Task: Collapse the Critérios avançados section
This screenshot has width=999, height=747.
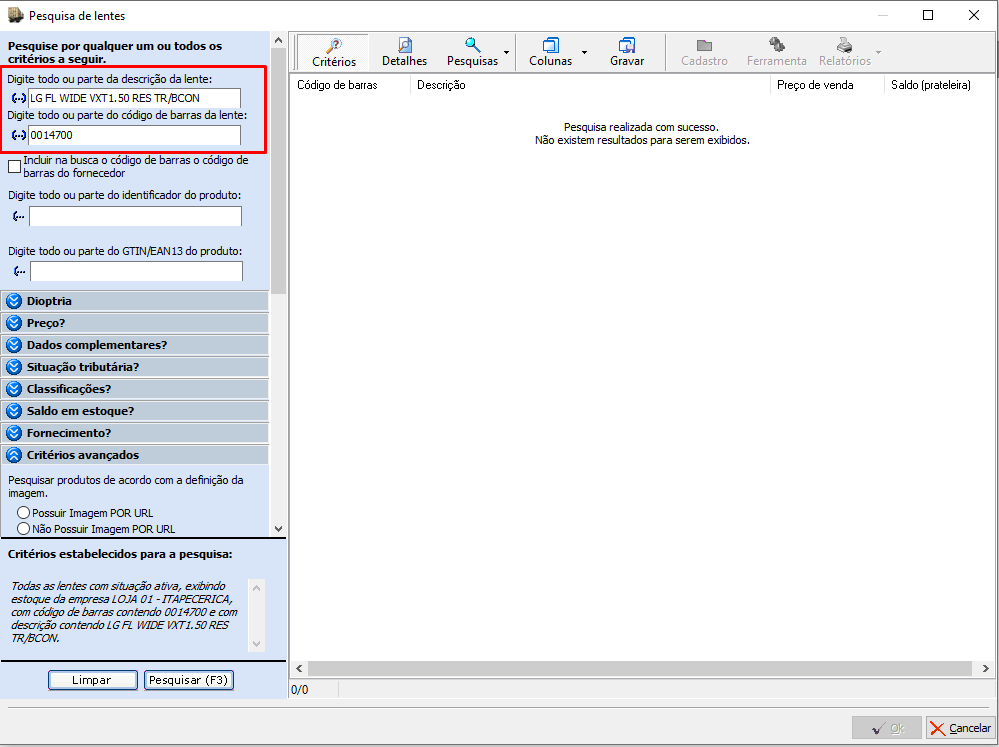Action: click(x=14, y=455)
